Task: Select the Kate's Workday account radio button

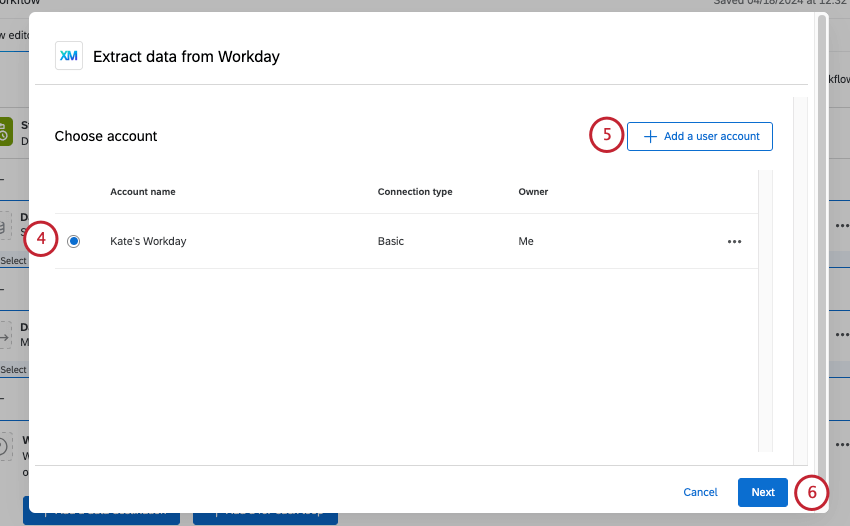Action: point(74,241)
